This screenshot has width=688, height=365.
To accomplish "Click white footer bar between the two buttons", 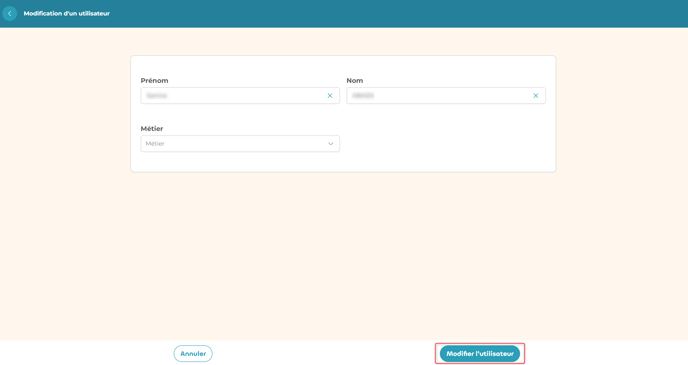I will (x=325, y=354).
